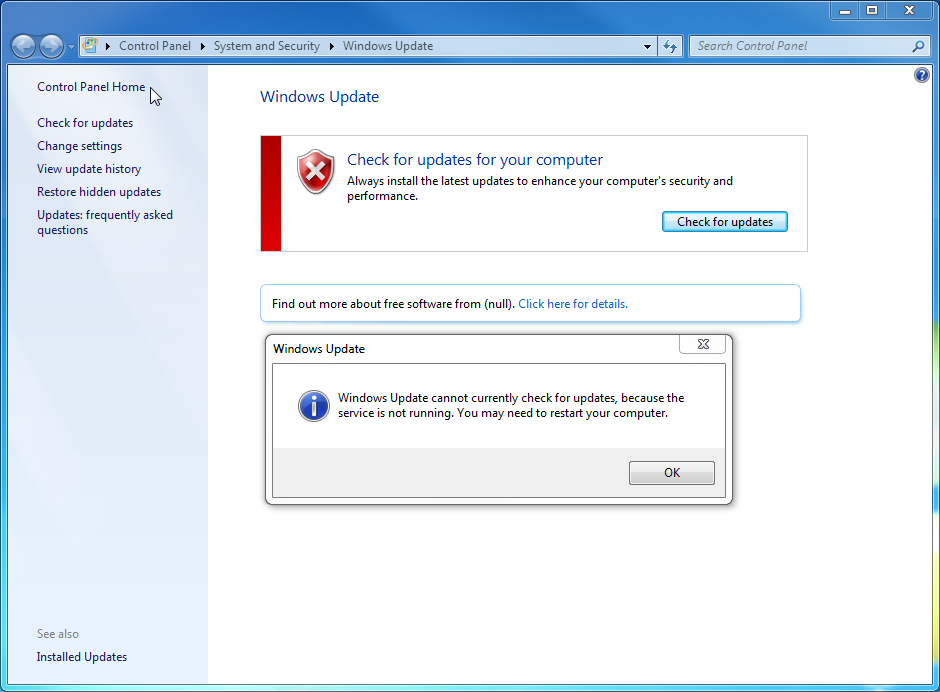Click the Forward navigation arrow button
The height and width of the screenshot is (692, 940).
(x=52, y=46)
